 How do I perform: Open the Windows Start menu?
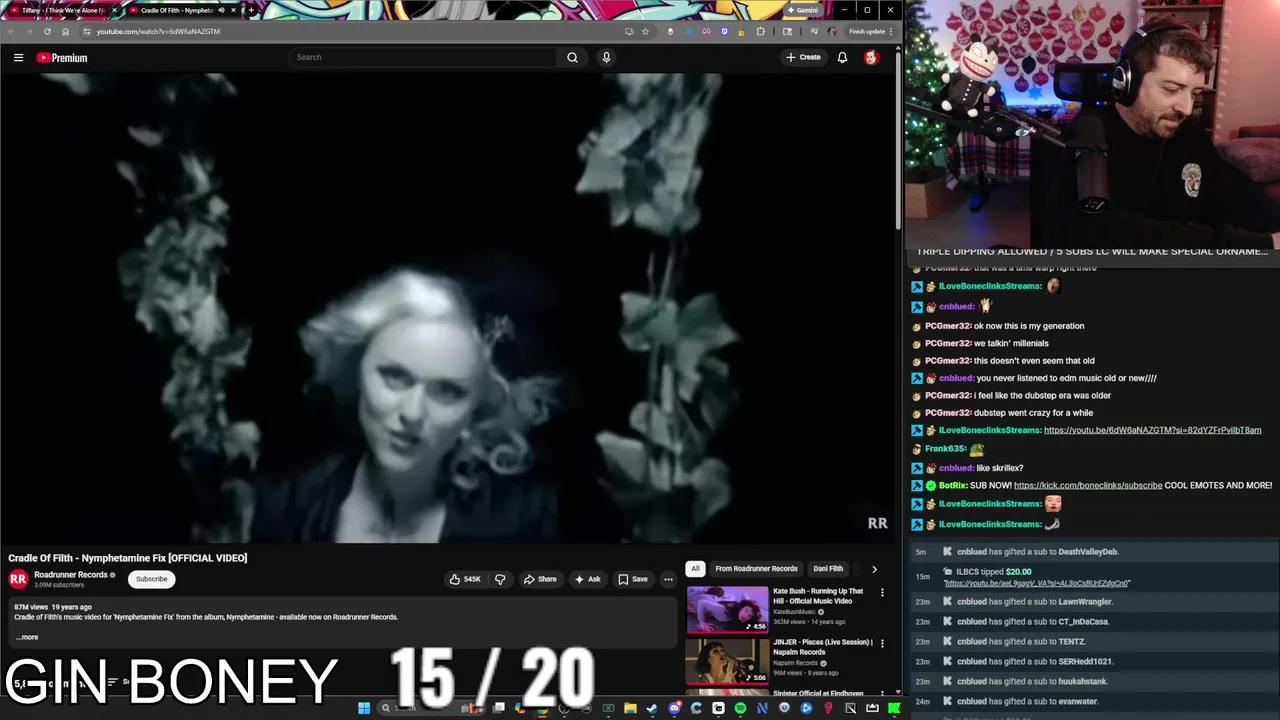coord(364,708)
